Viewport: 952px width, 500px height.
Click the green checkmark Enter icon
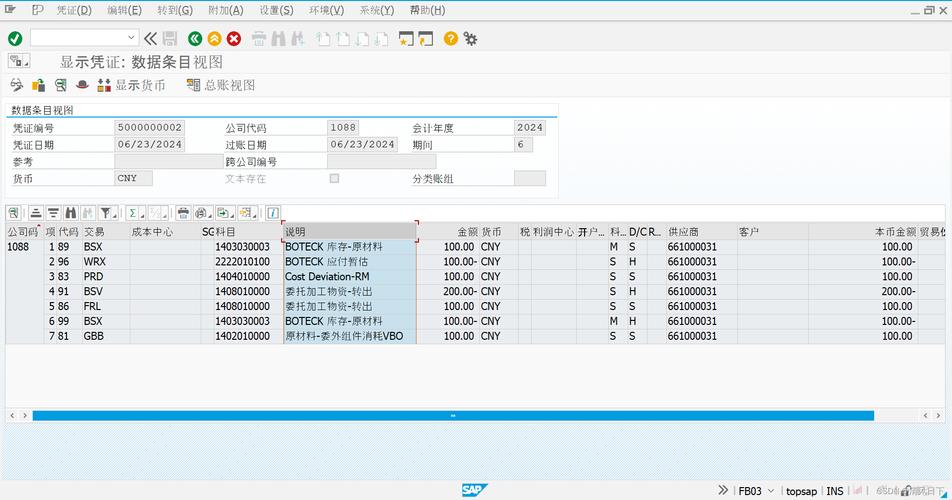tap(15, 39)
